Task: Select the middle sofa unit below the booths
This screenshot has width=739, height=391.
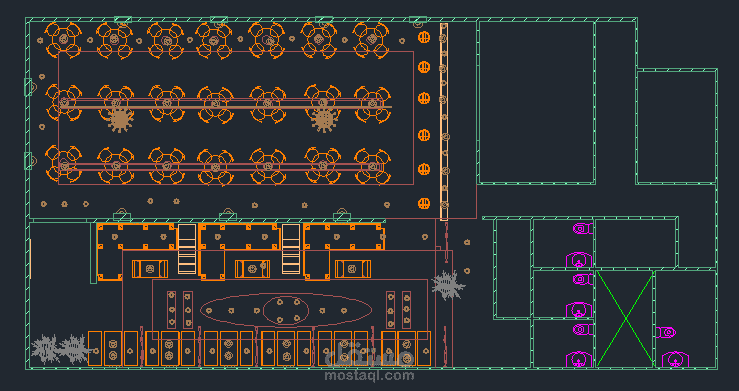Action: click(x=253, y=269)
